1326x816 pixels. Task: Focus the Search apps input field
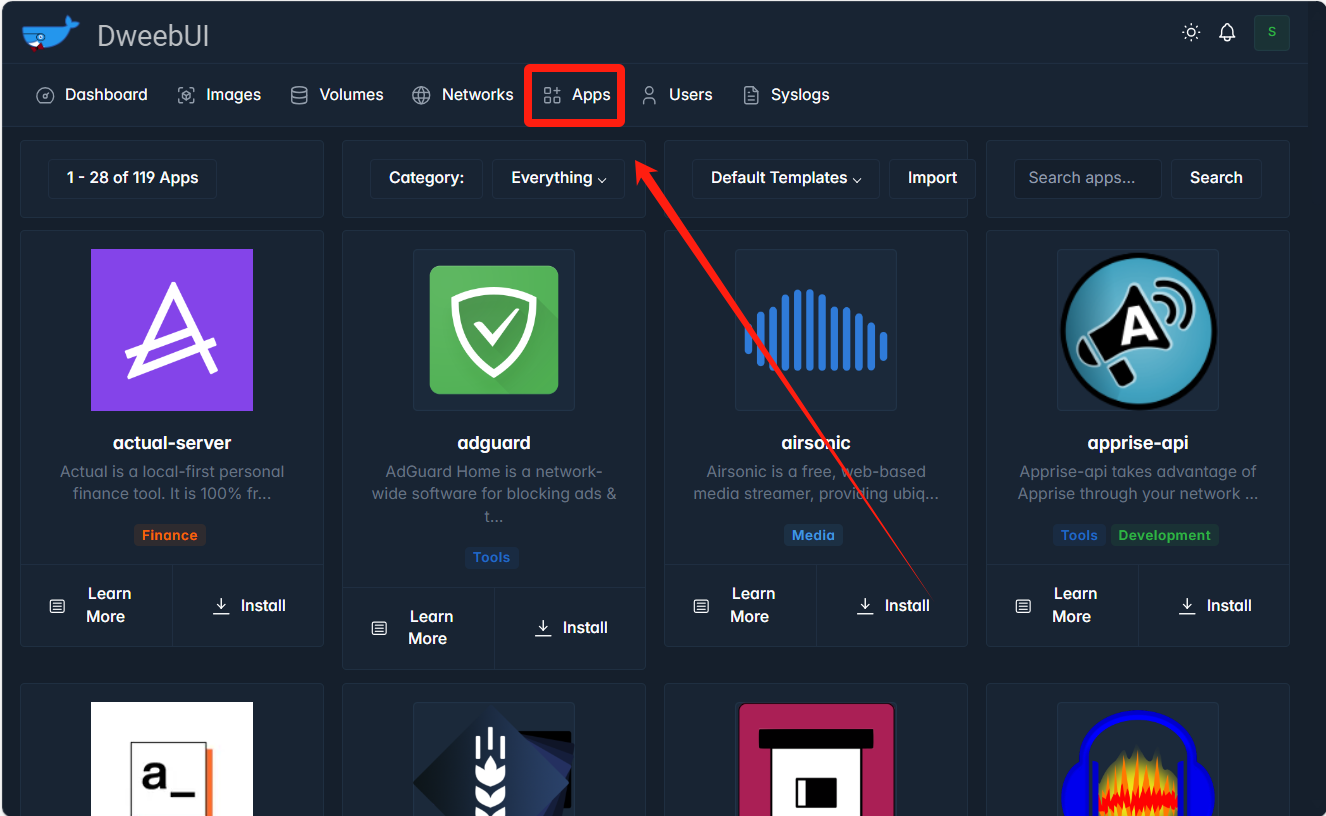tap(1087, 178)
